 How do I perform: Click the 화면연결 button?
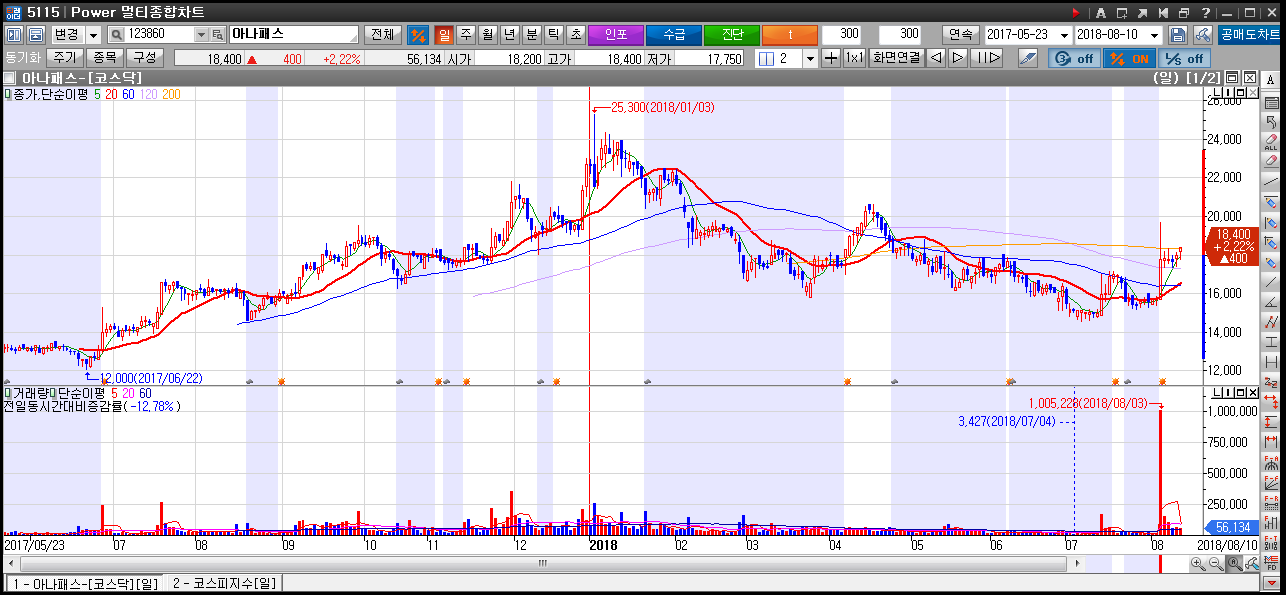click(x=896, y=58)
